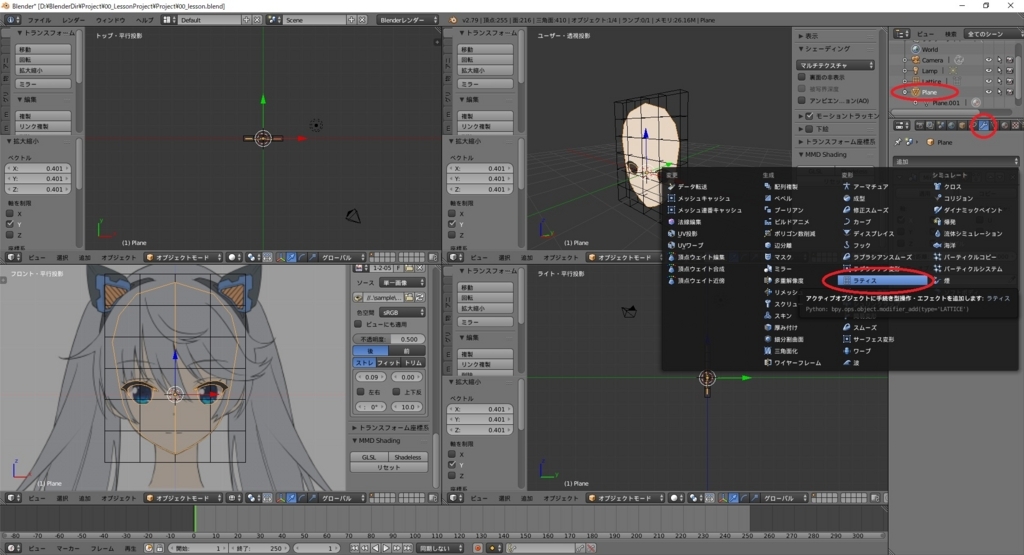Image resolution: width=1024 pixels, height=555 pixels.
Task: Open the マーカー menu in timeline
Action: [68, 548]
